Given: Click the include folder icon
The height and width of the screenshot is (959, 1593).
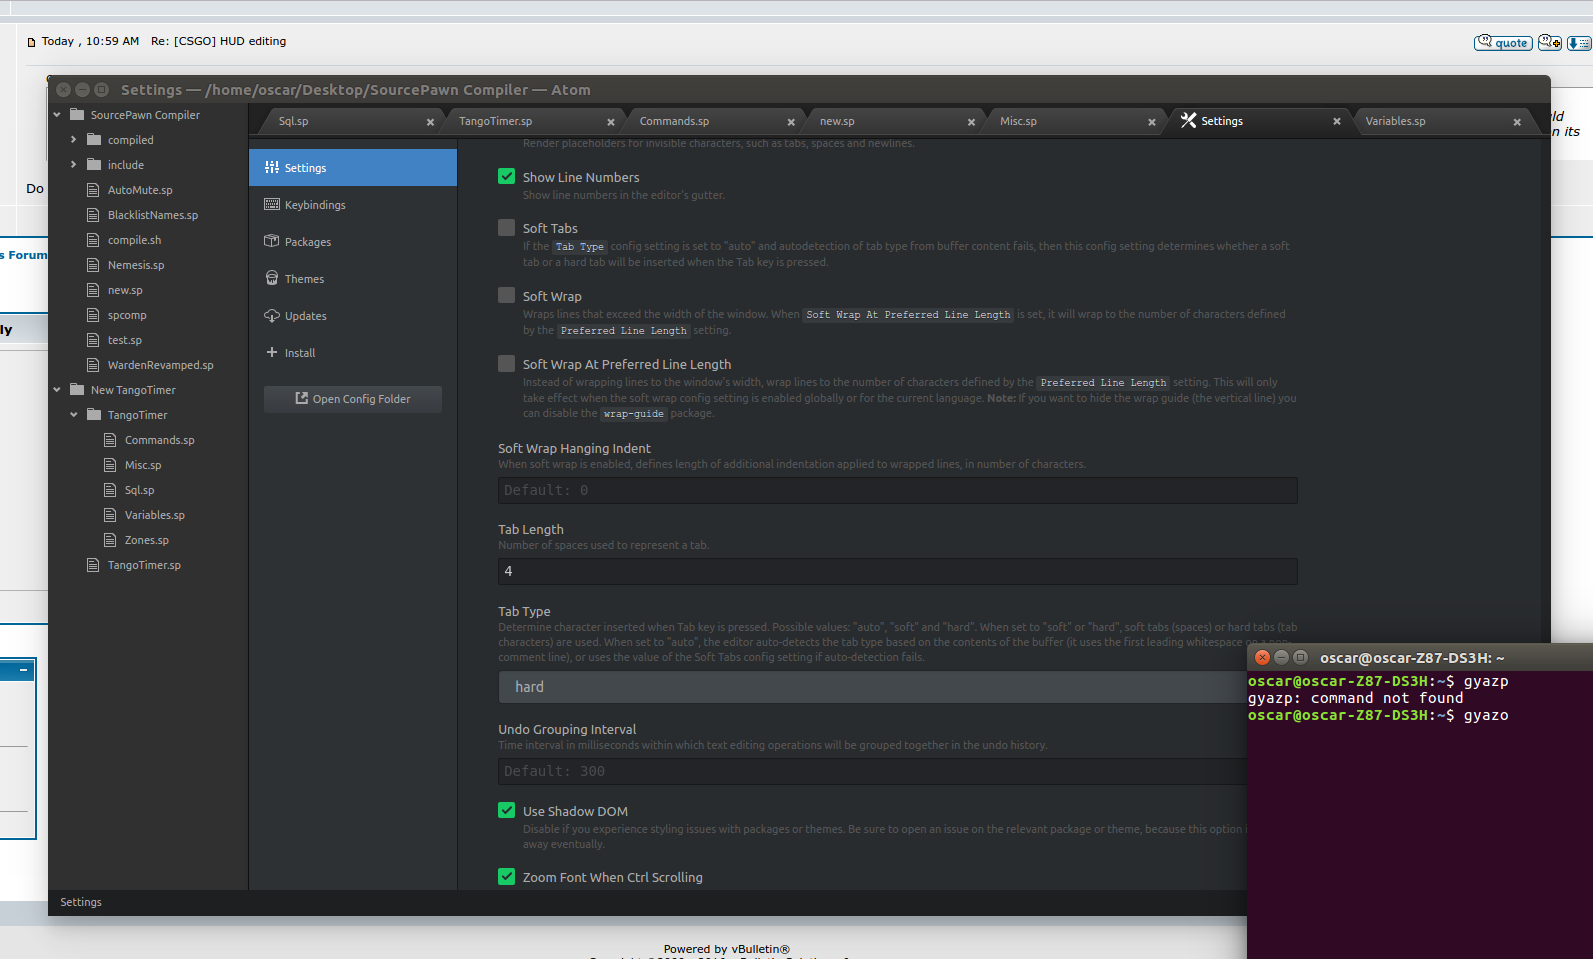Looking at the screenshot, I should pyautogui.click(x=94, y=165).
